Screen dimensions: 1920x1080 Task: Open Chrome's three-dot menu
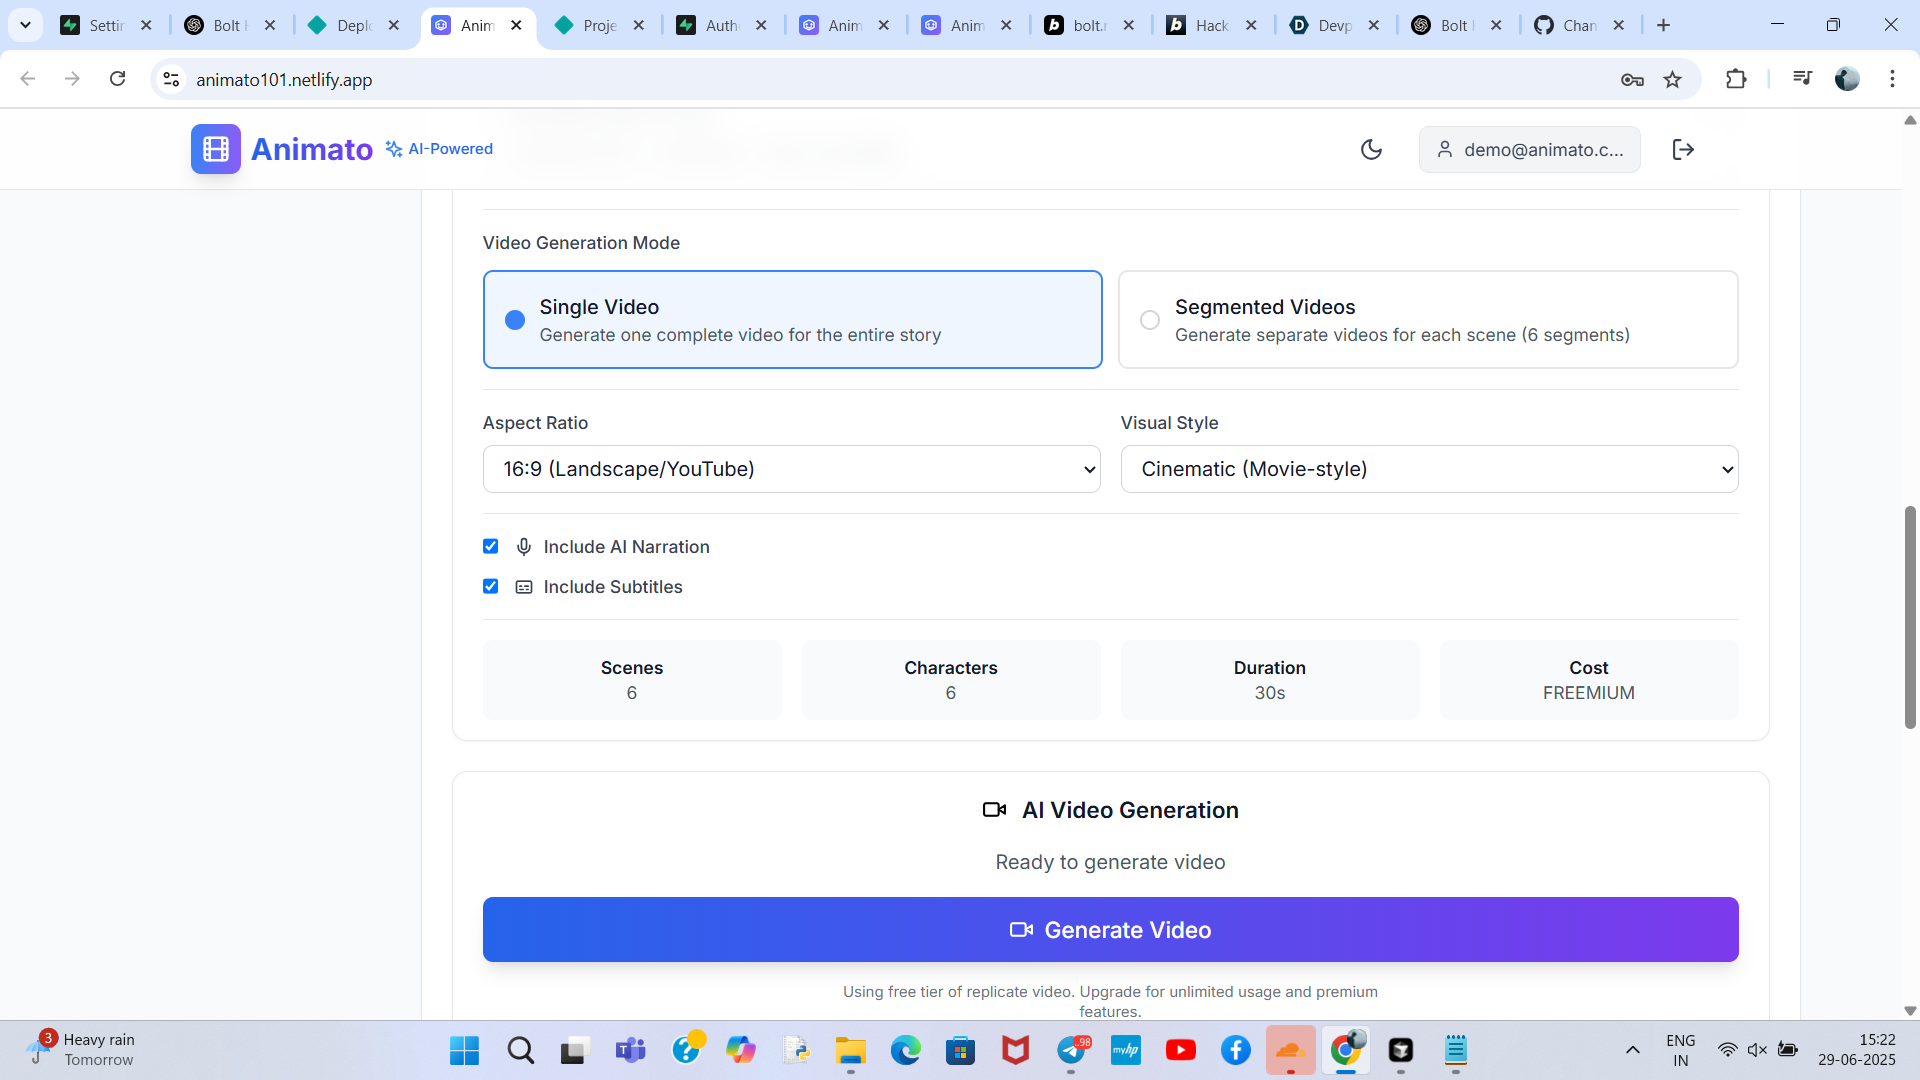pyautogui.click(x=1892, y=79)
